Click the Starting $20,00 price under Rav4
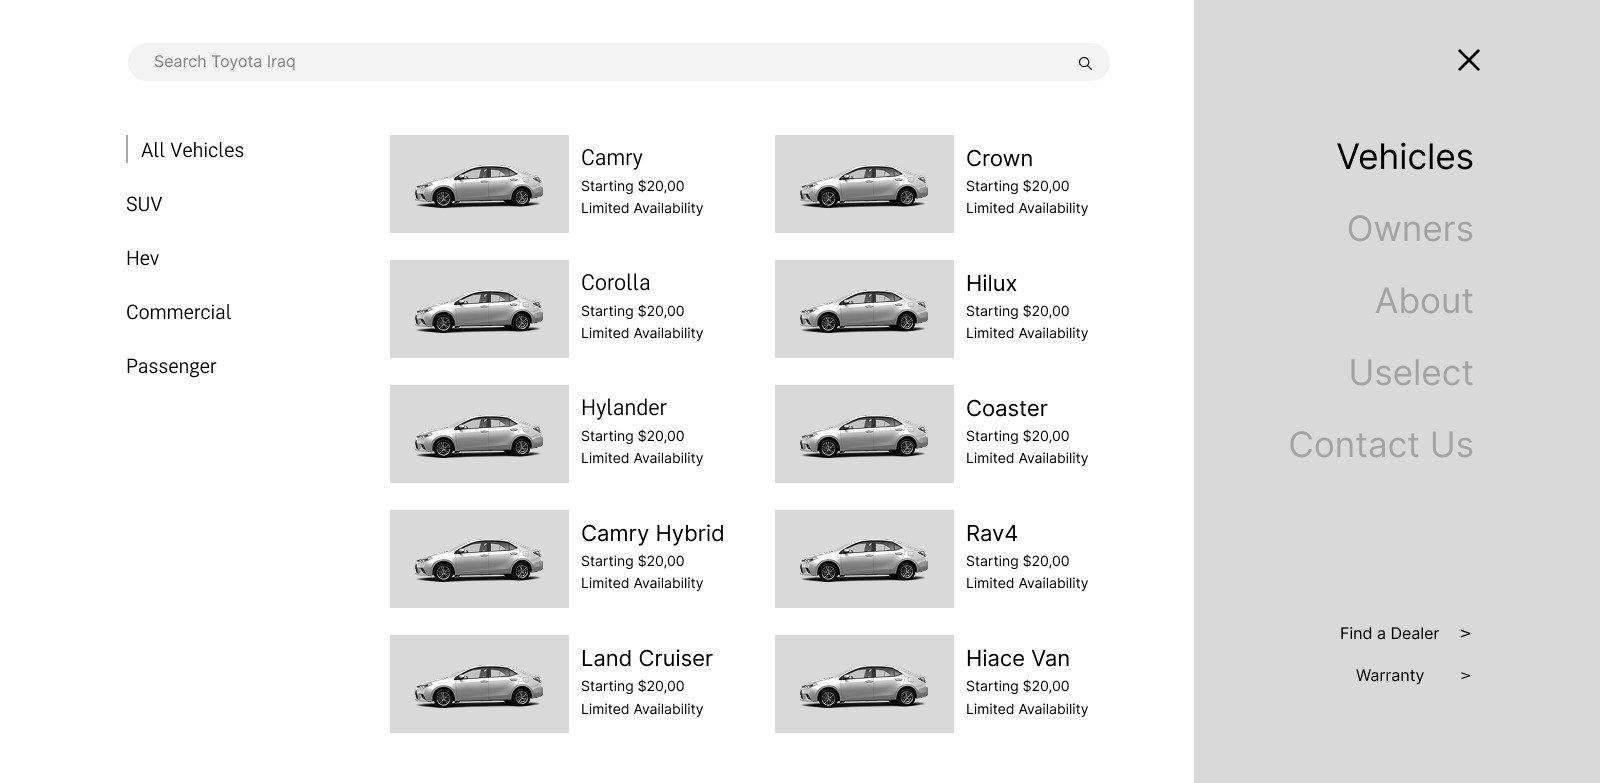The width and height of the screenshot is (1600, 783). click(1018, 561)
